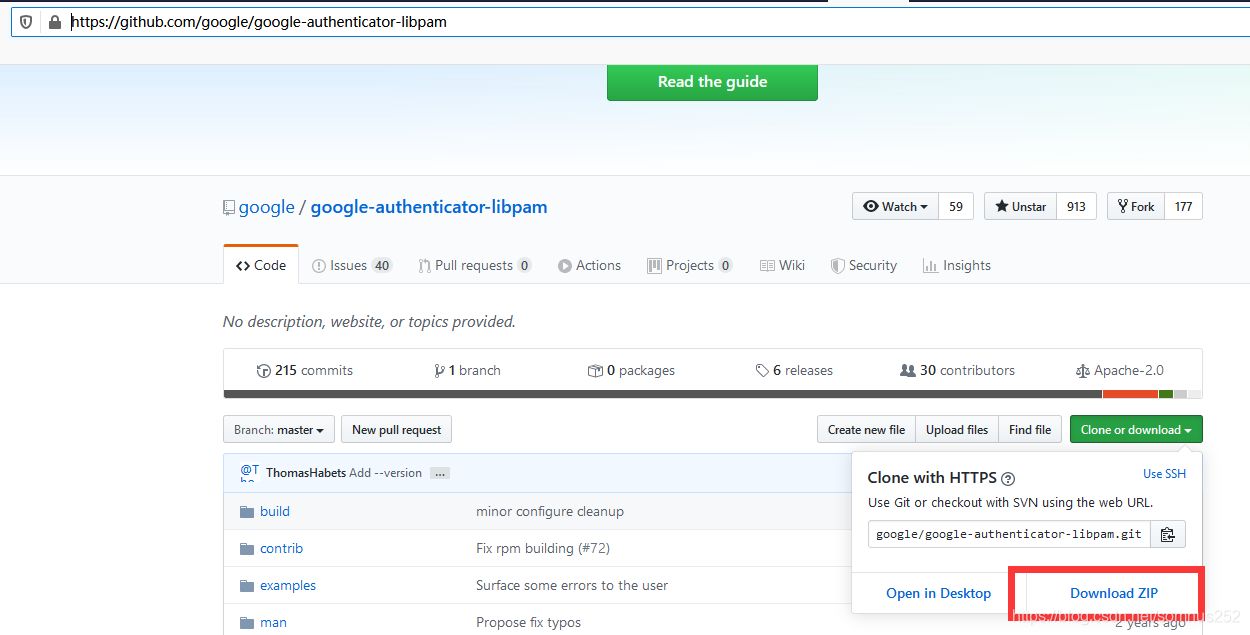
Task: Click the shield icon in the address bar
Action: [25, 21]
